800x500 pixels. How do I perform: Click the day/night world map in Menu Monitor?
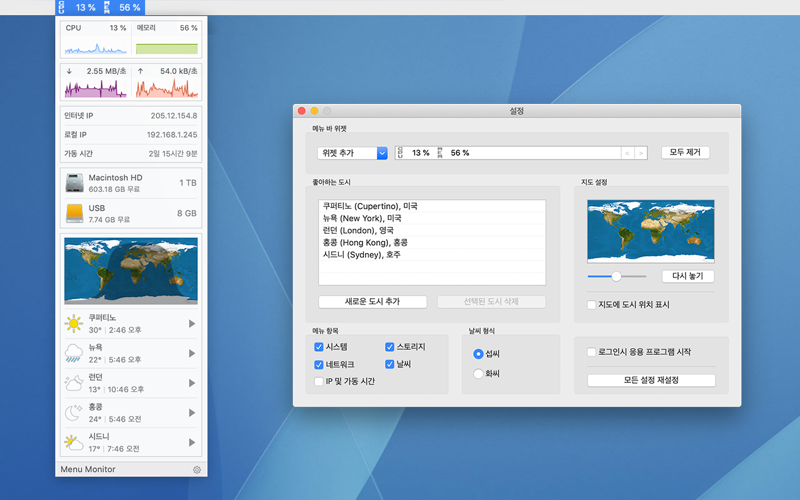coord(131,270)
